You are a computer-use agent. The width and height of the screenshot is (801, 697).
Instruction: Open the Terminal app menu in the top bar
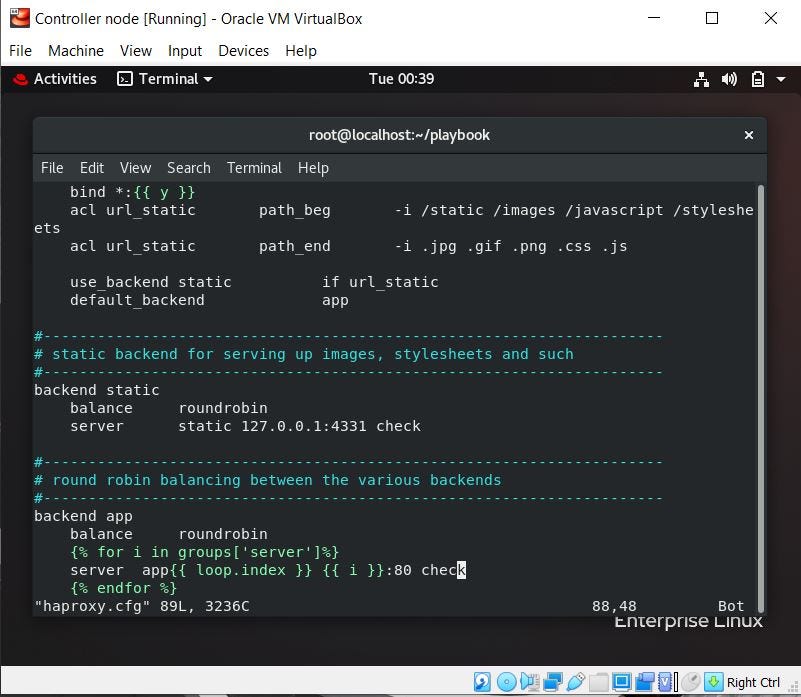(x=164, y=79)
